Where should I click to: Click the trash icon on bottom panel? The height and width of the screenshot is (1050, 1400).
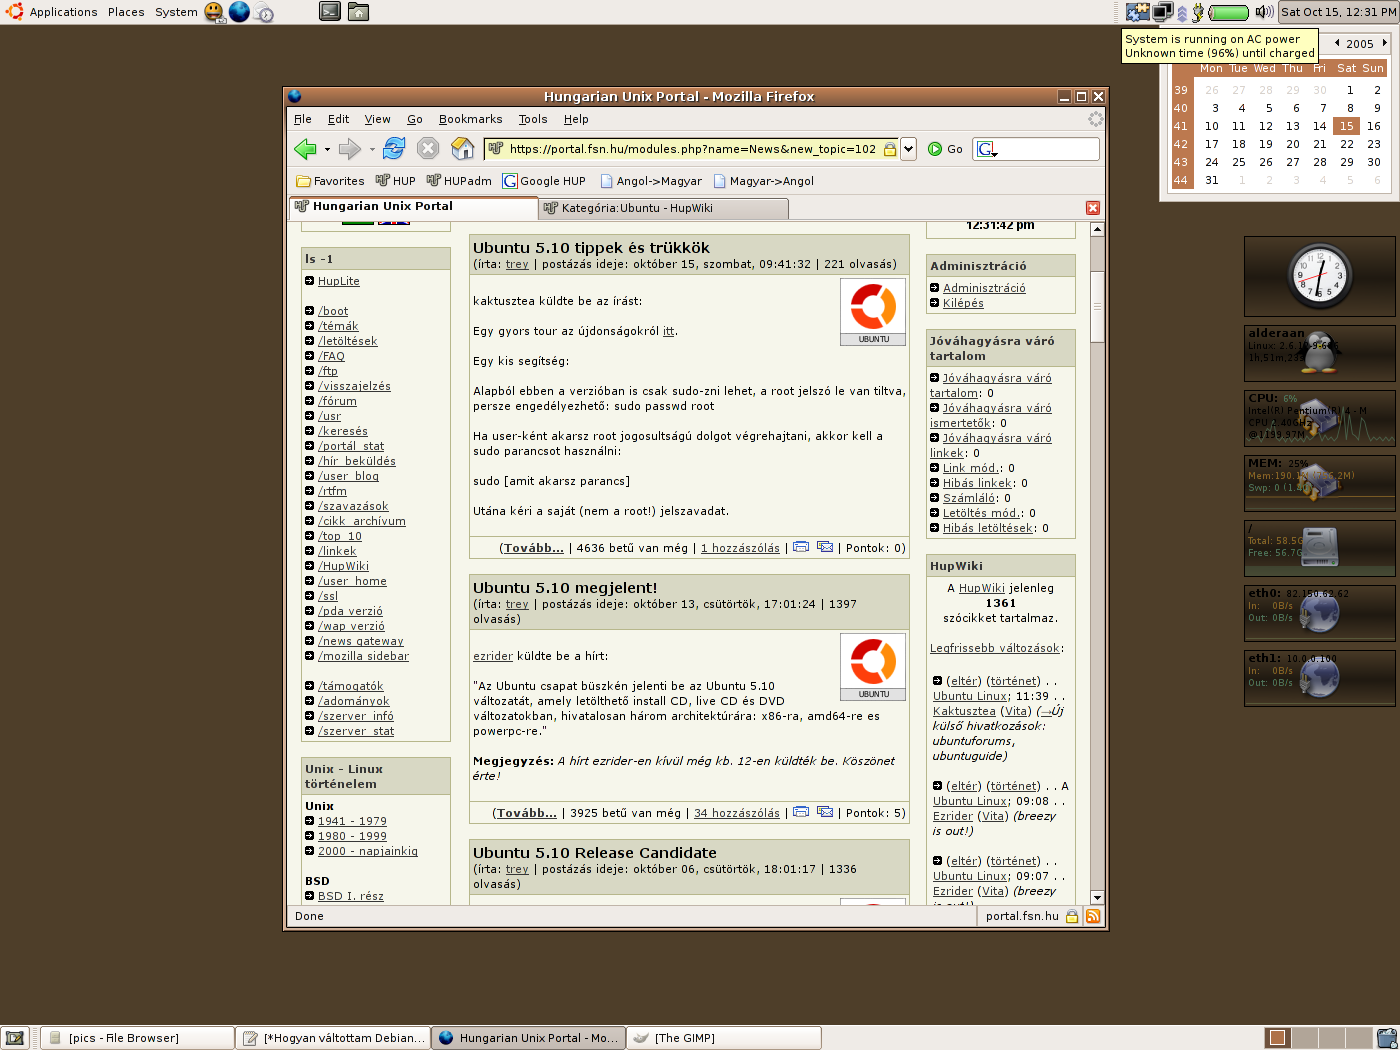click(x=1386, y=1038)
